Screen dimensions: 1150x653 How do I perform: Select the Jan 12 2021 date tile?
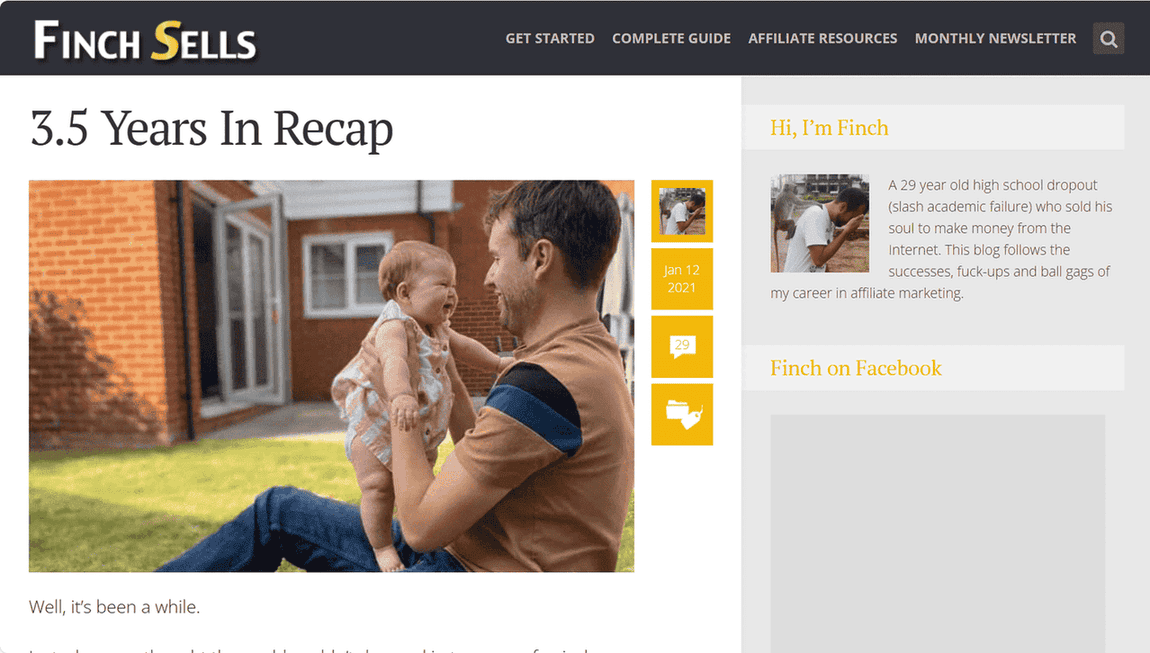pos(682,279)
